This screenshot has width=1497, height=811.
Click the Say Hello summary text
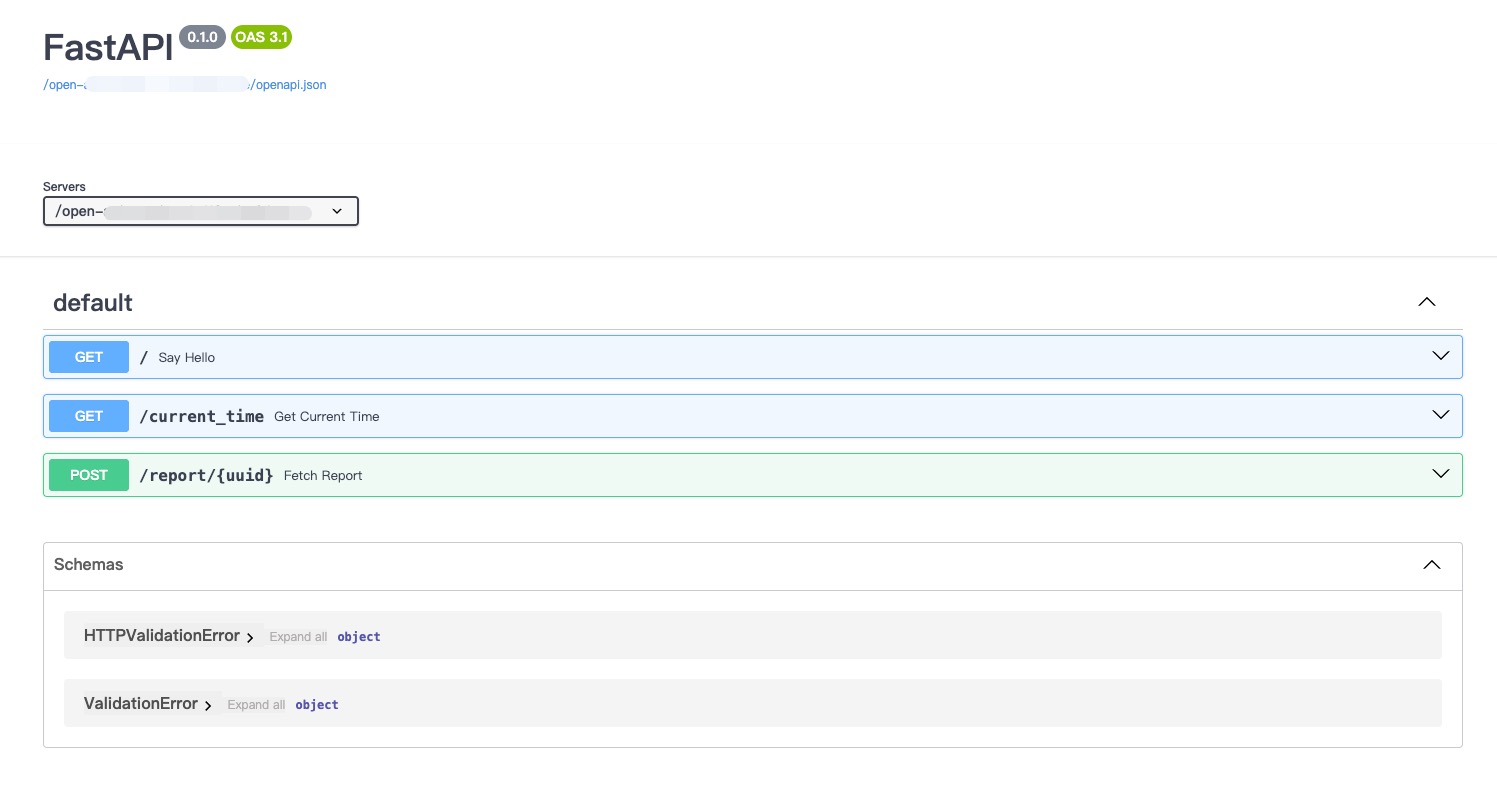tap(187, 357)
